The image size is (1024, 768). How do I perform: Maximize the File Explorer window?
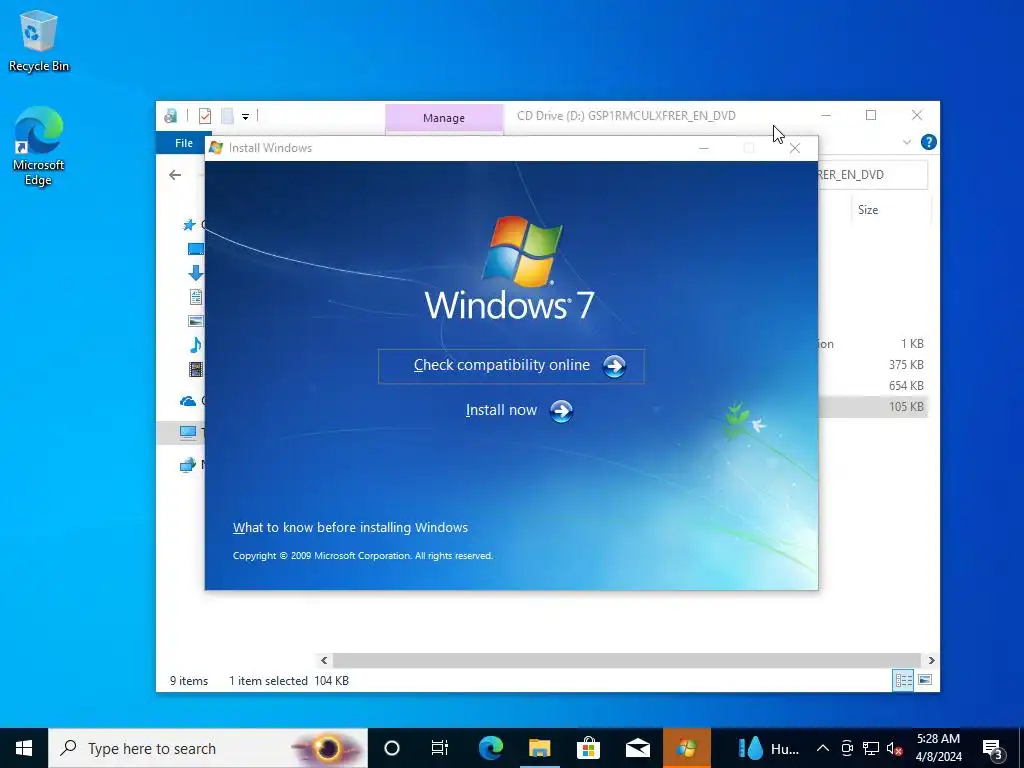(871, 116)
